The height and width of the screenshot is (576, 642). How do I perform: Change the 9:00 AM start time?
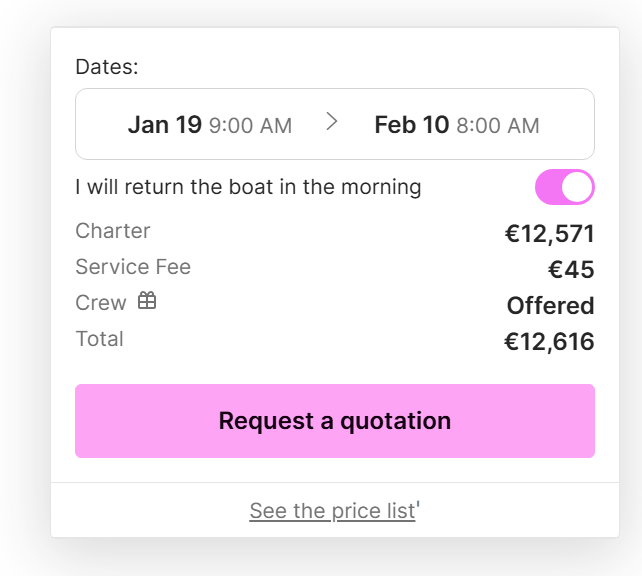tap(250, 126)
